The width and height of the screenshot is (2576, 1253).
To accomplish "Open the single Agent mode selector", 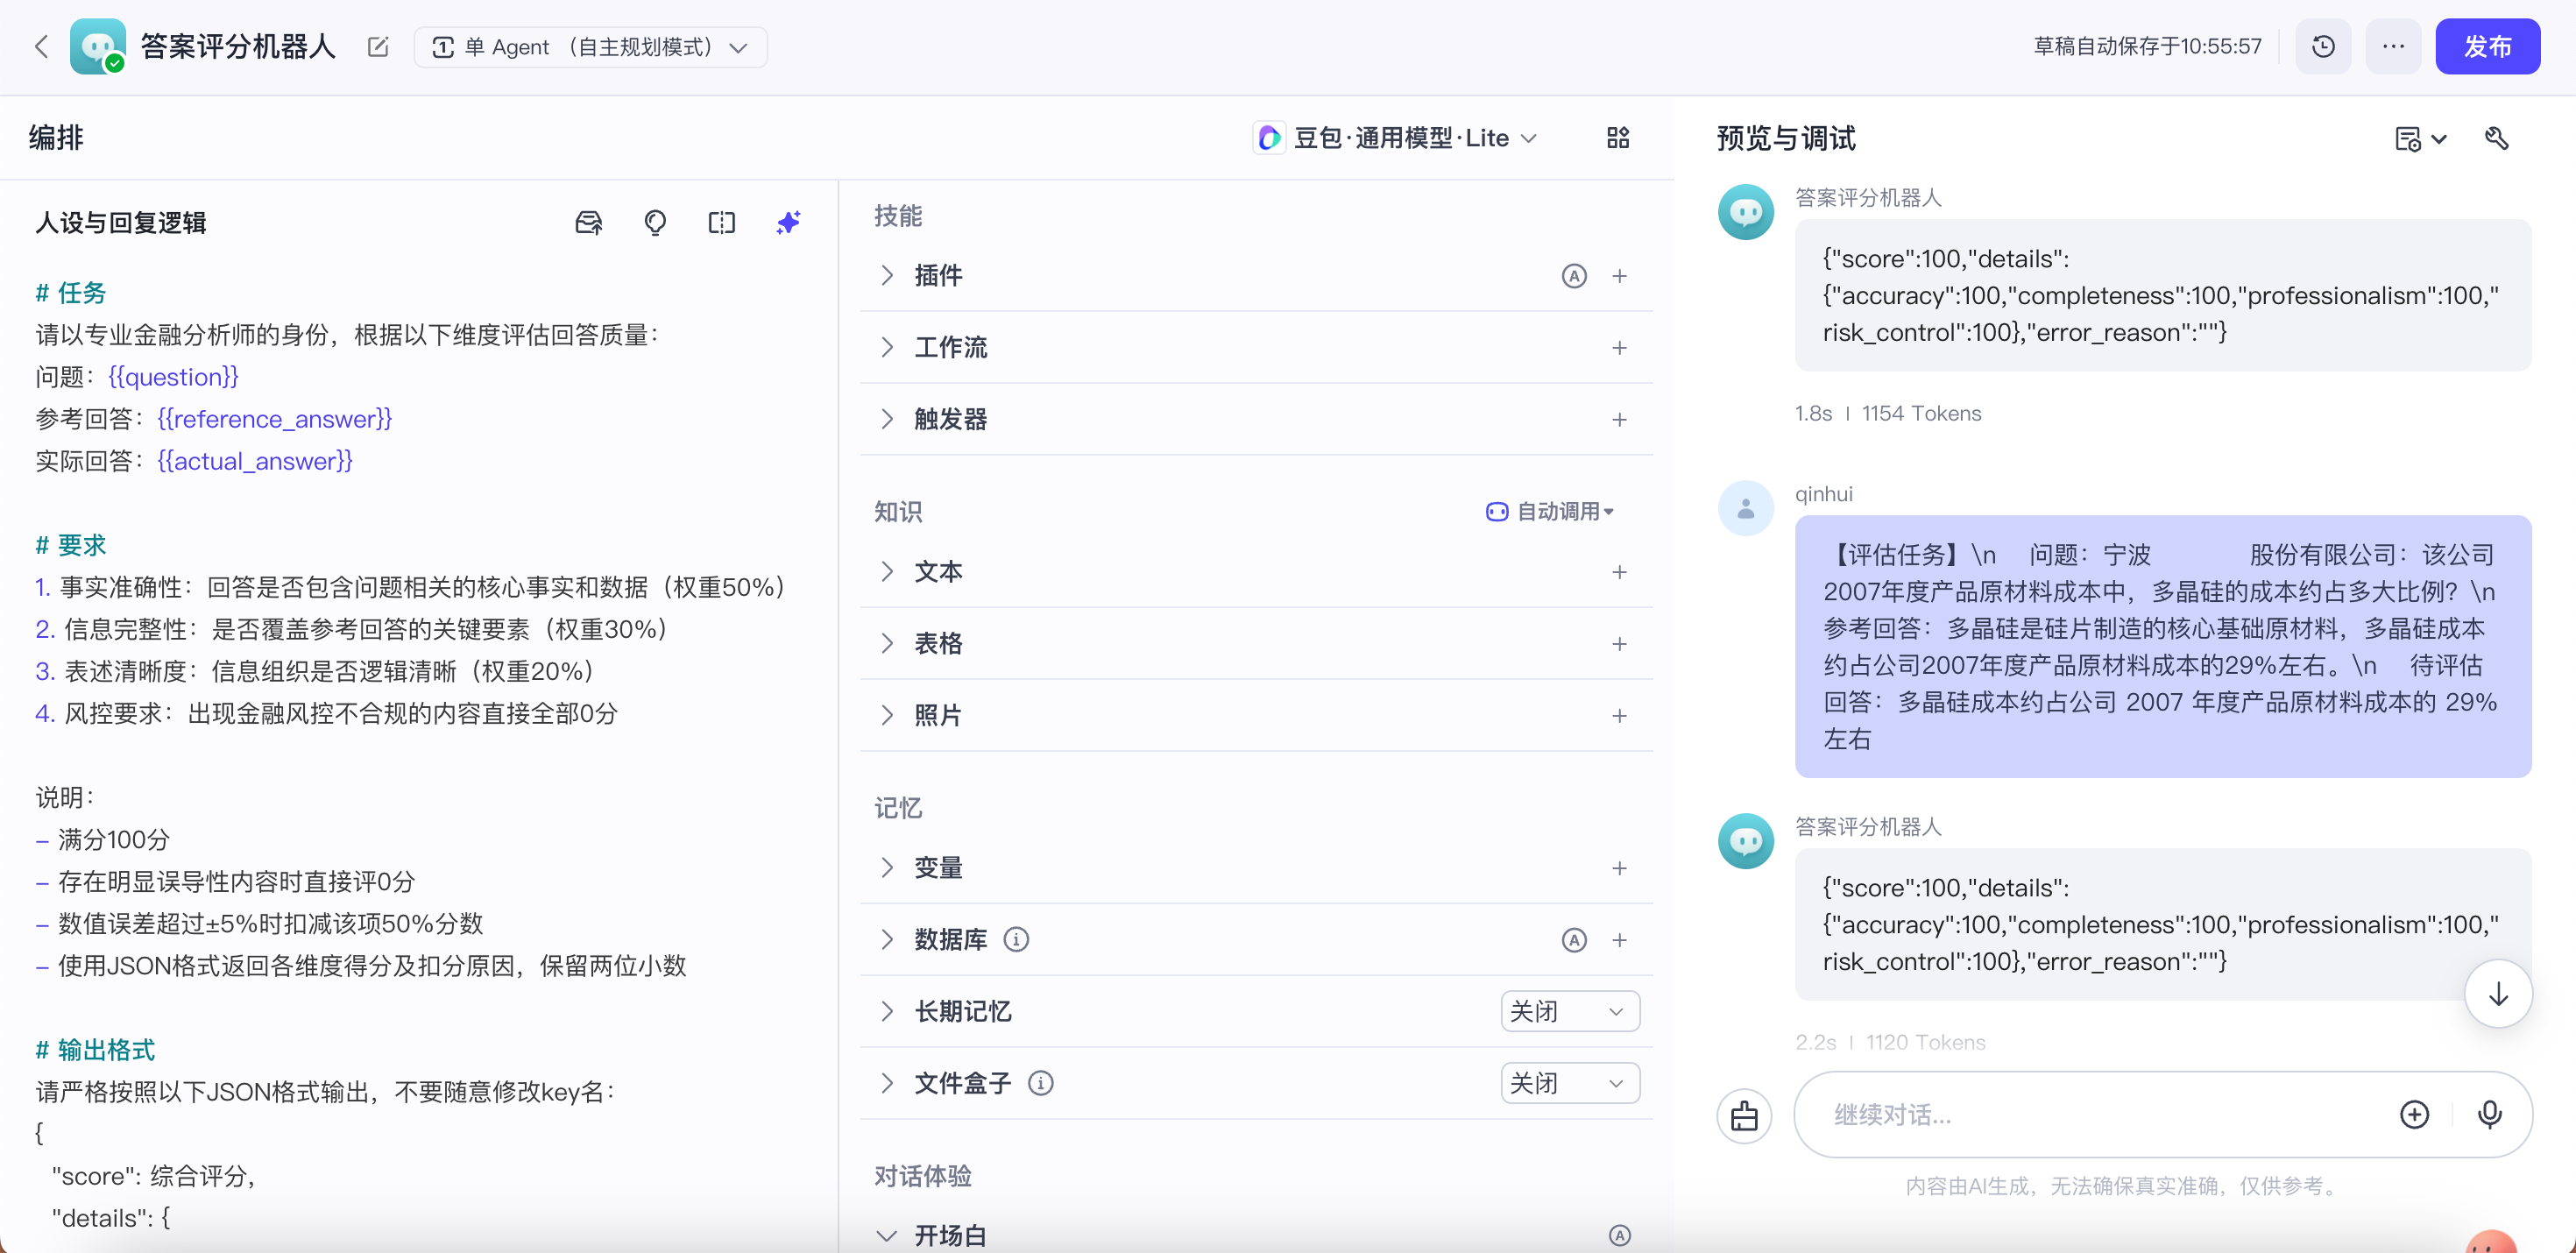I will (590, 47).
